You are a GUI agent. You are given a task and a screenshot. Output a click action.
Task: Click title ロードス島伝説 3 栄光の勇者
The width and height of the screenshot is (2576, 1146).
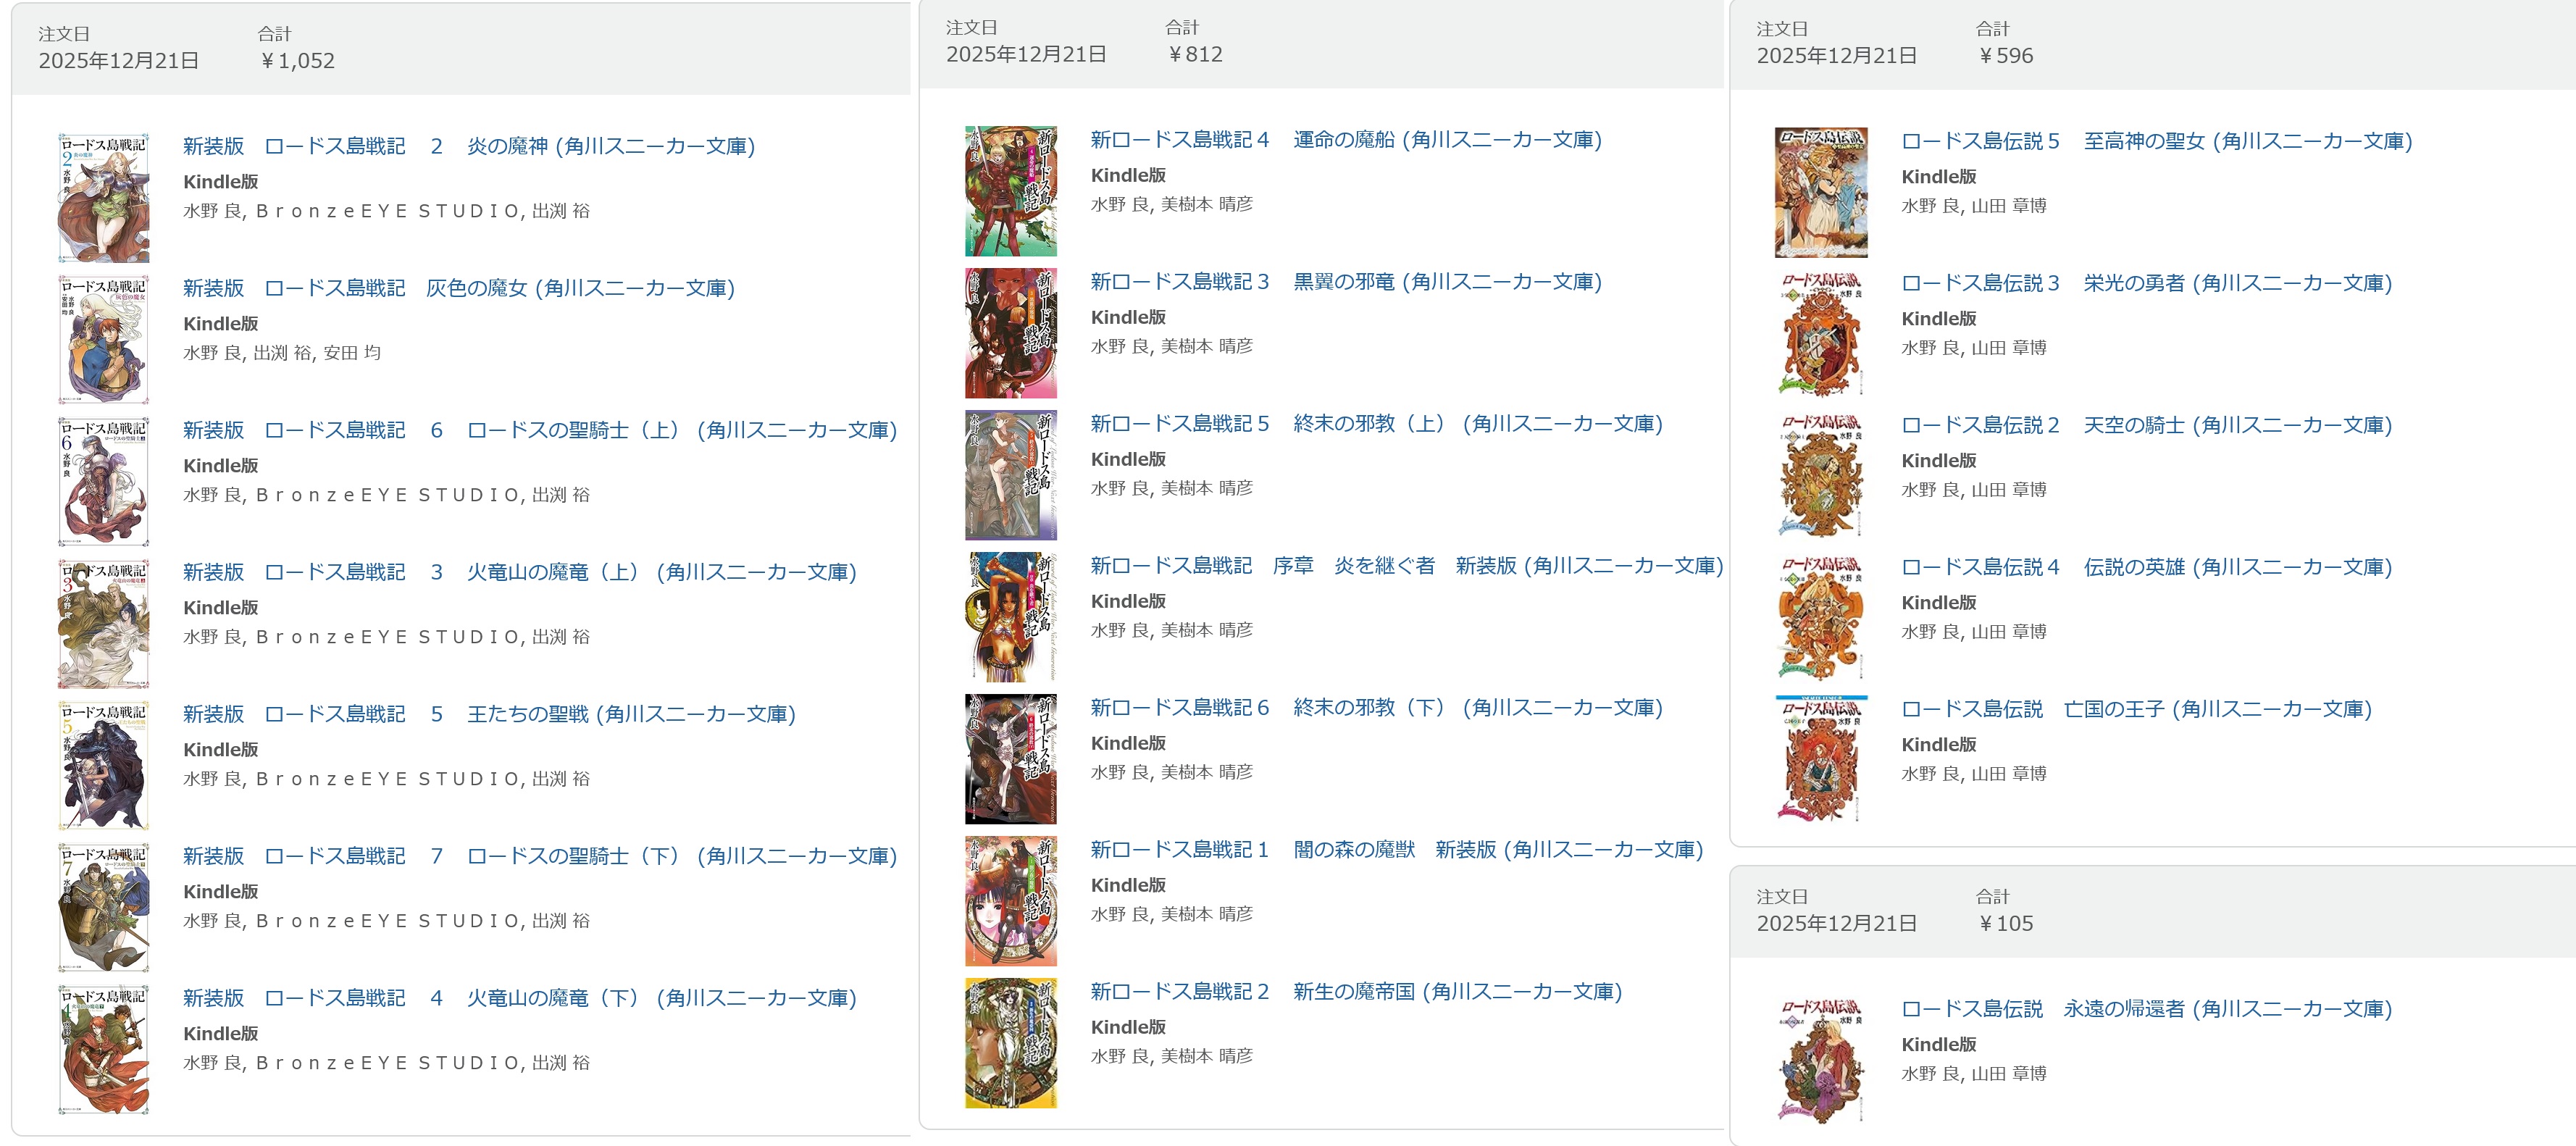(2147, 283)
